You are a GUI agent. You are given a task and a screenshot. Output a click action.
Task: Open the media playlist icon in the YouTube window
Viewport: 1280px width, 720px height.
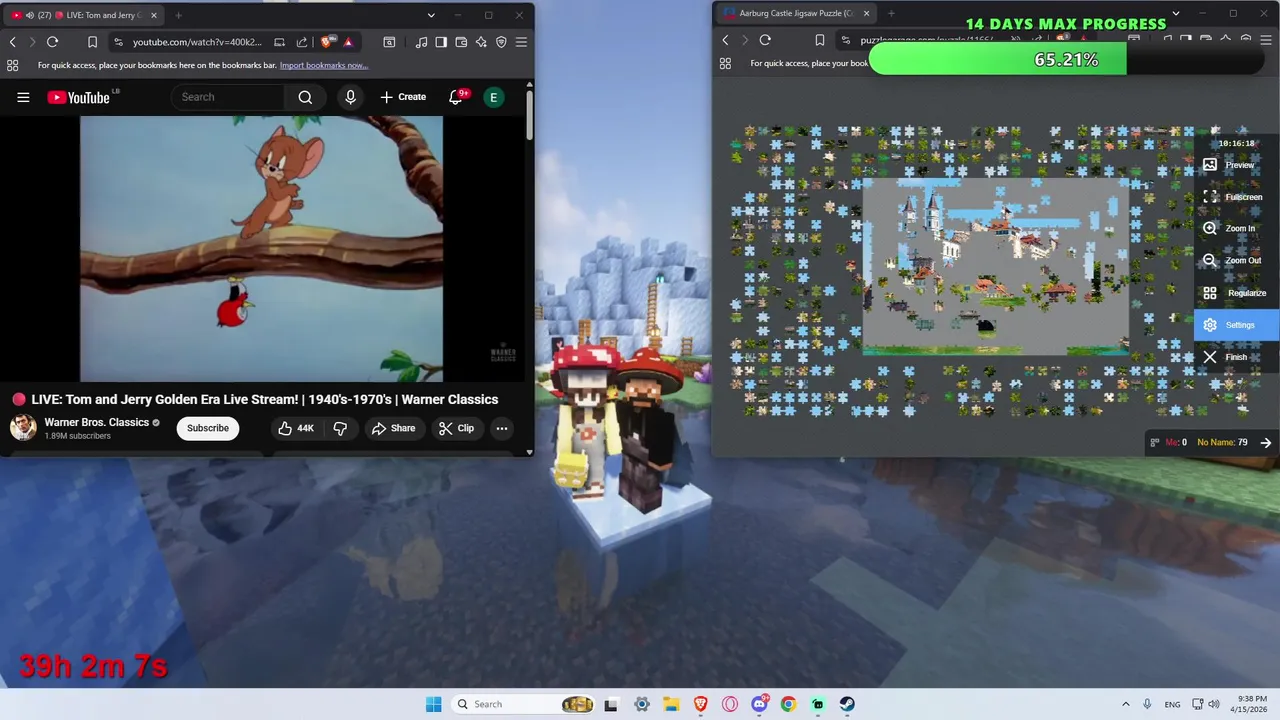pos(421,42)
